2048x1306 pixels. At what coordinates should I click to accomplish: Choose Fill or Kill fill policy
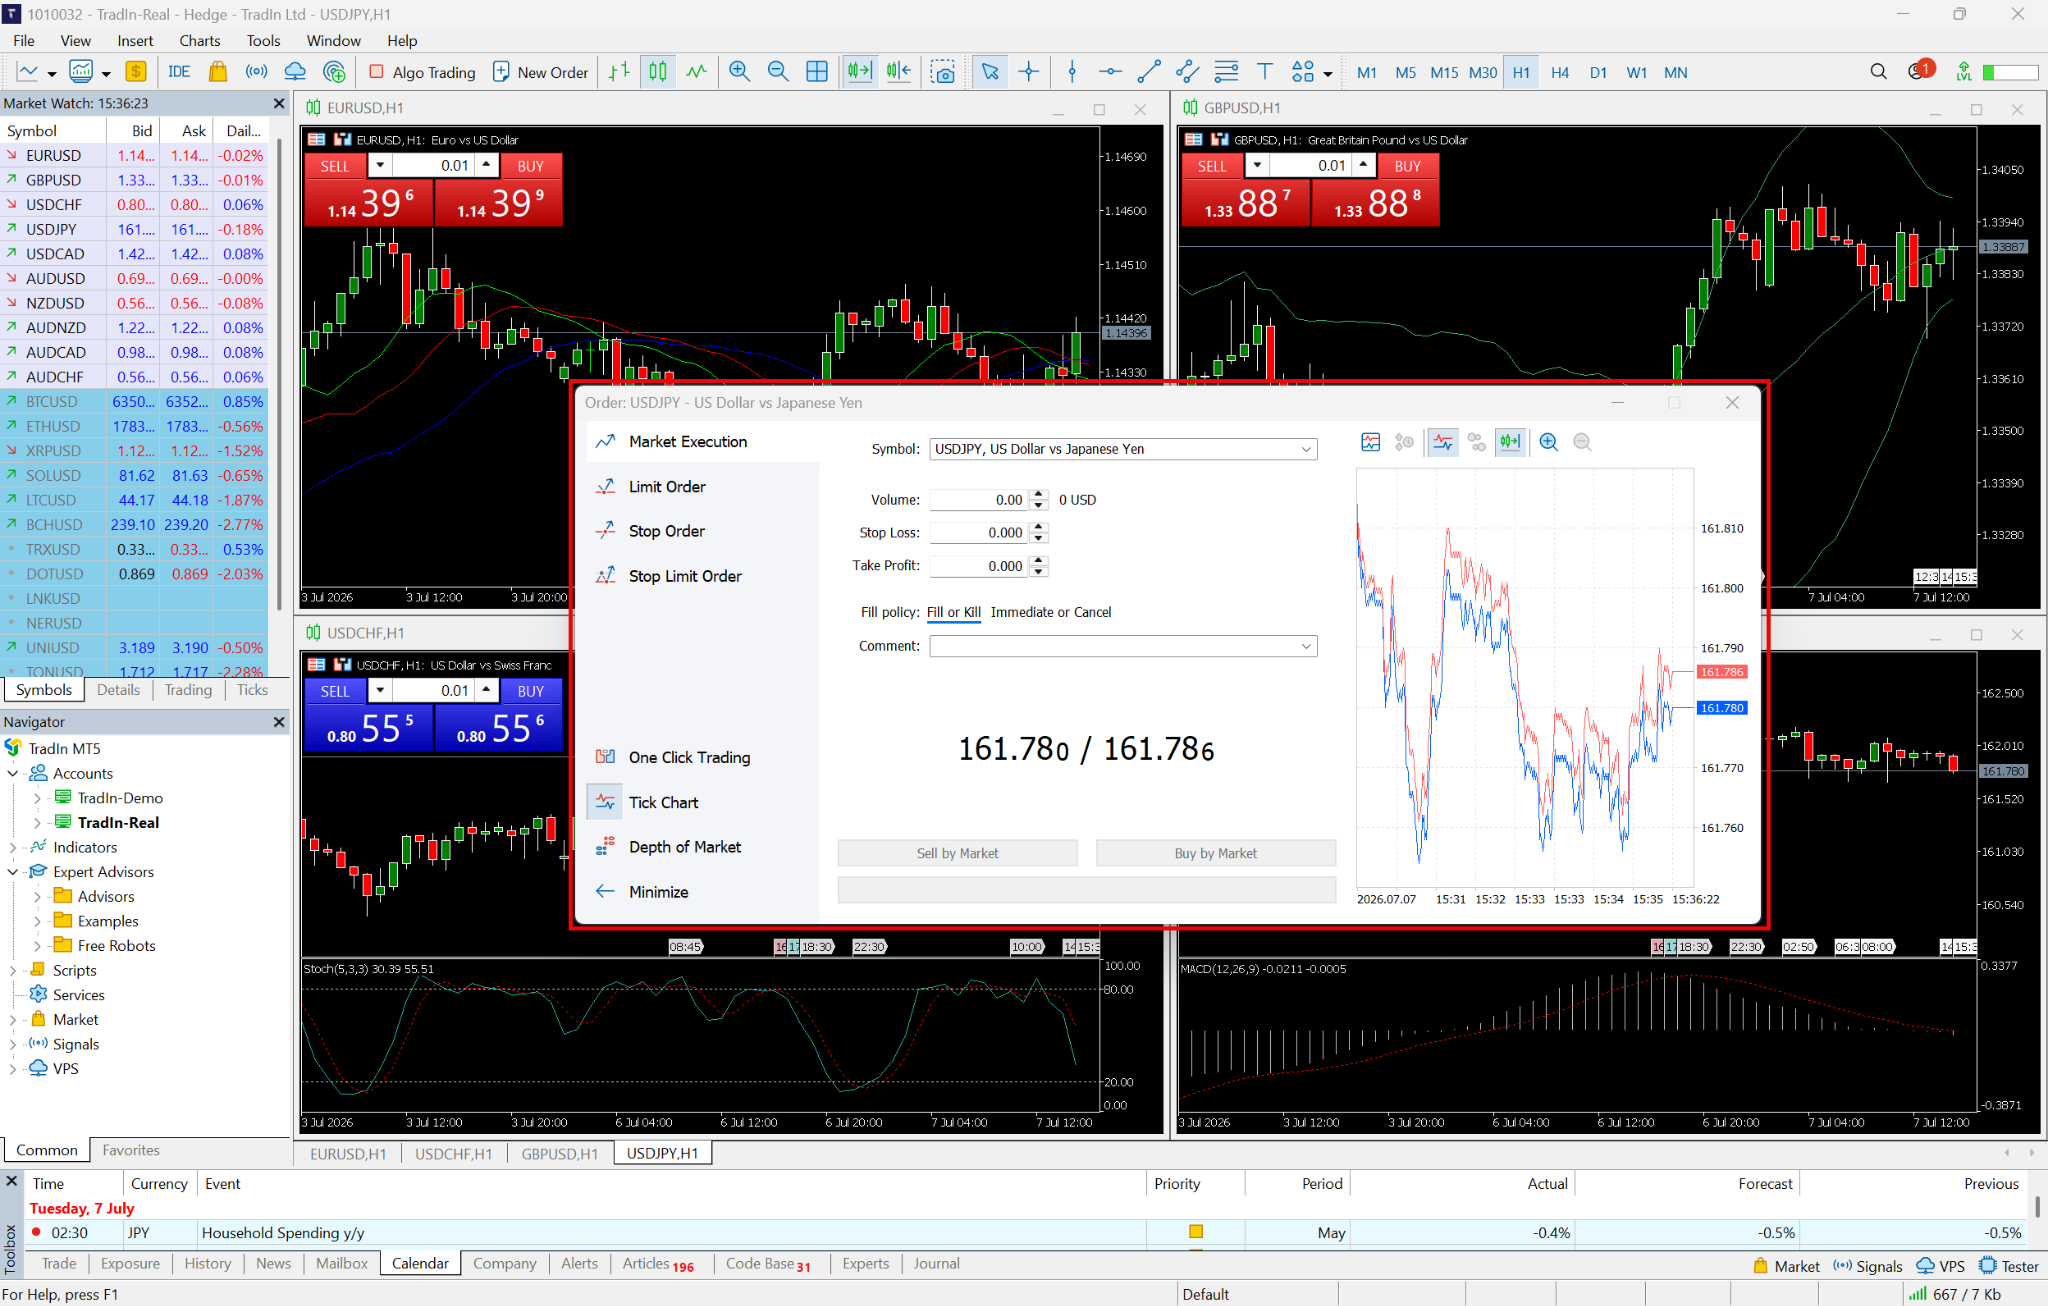tap(953, 612)
